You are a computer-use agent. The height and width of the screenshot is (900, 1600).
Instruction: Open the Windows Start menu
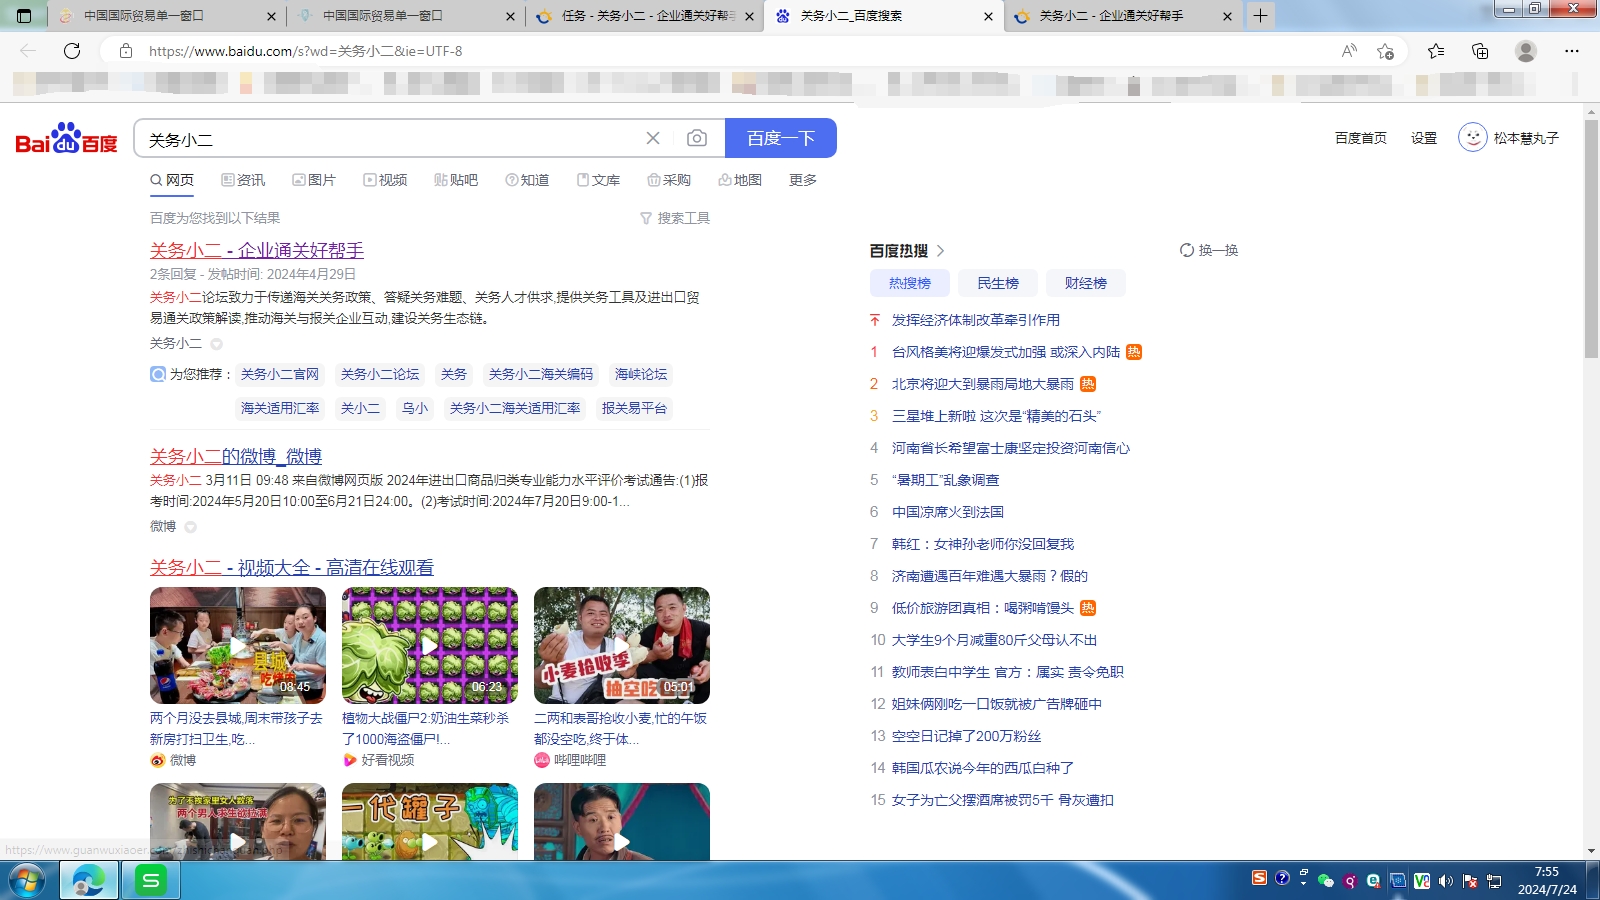click(27, 881)
